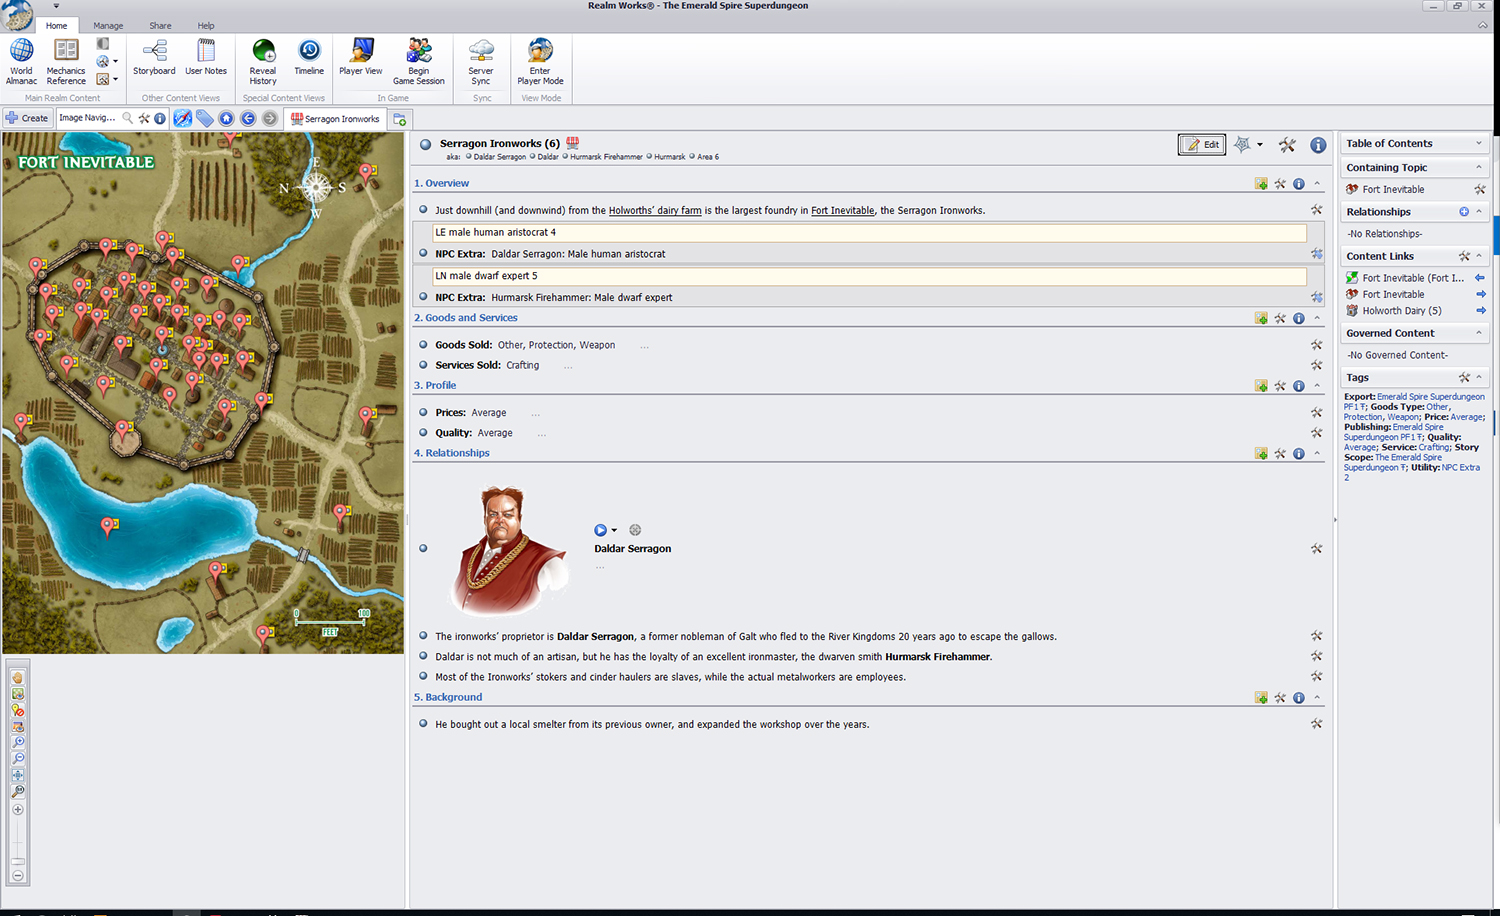Image resolution: width=1500 pixels, height=916 pixels.
Task: Switch to the Share ribbon tab
Action: [160, 26]
